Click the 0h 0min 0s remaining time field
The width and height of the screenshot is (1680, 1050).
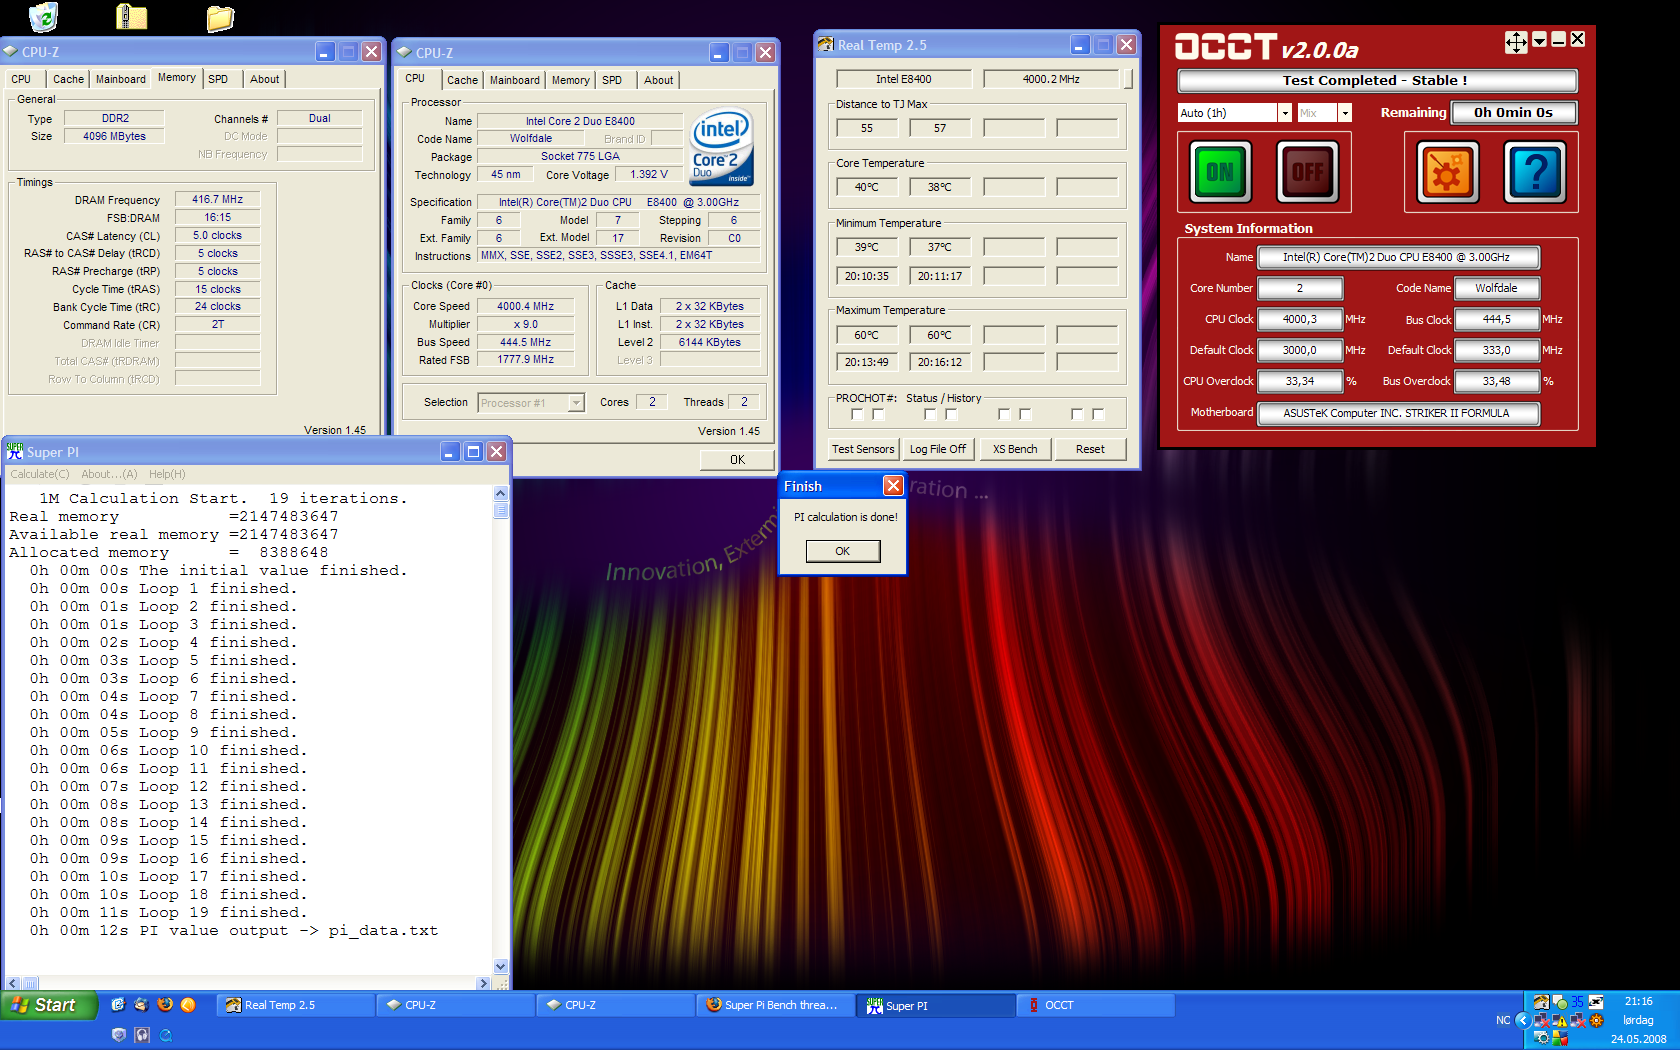[1513, 112]
